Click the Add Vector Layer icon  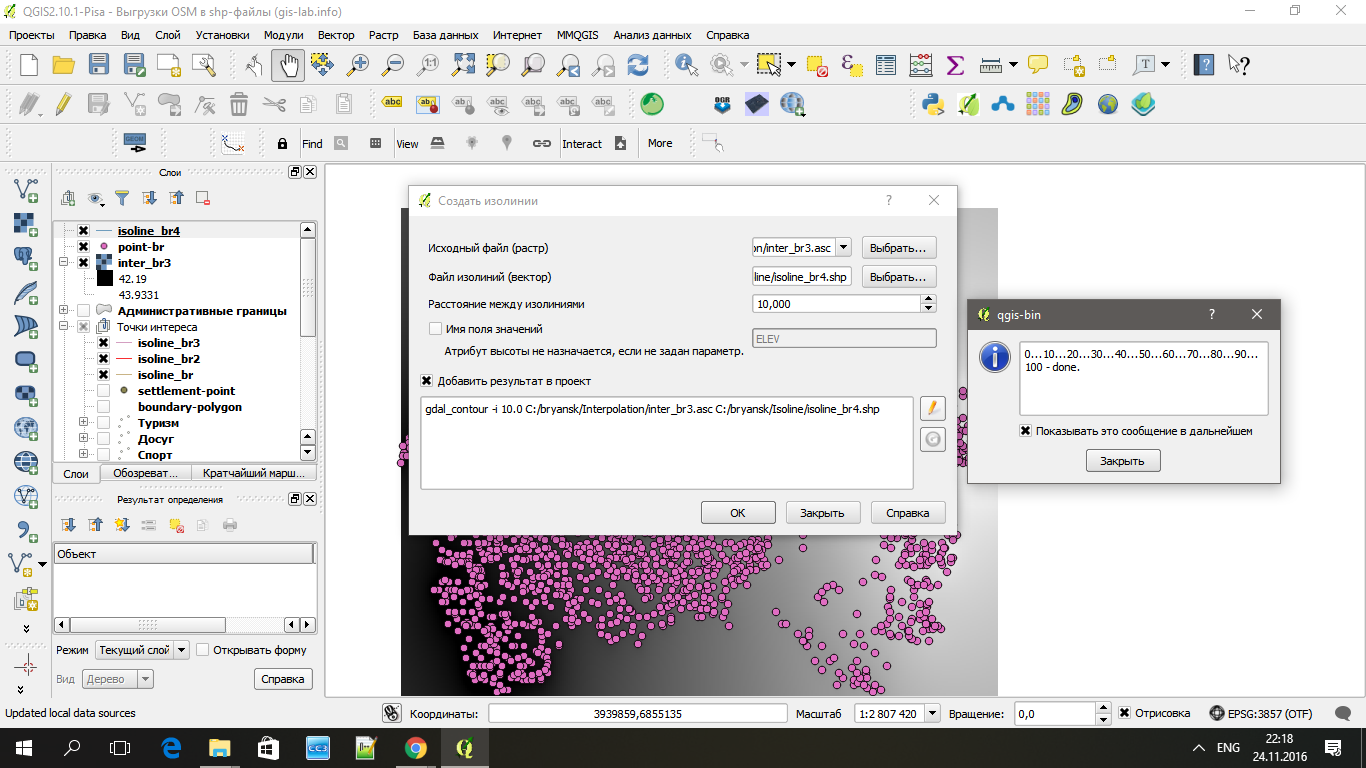pyautogui.click(x=26, y=190)
